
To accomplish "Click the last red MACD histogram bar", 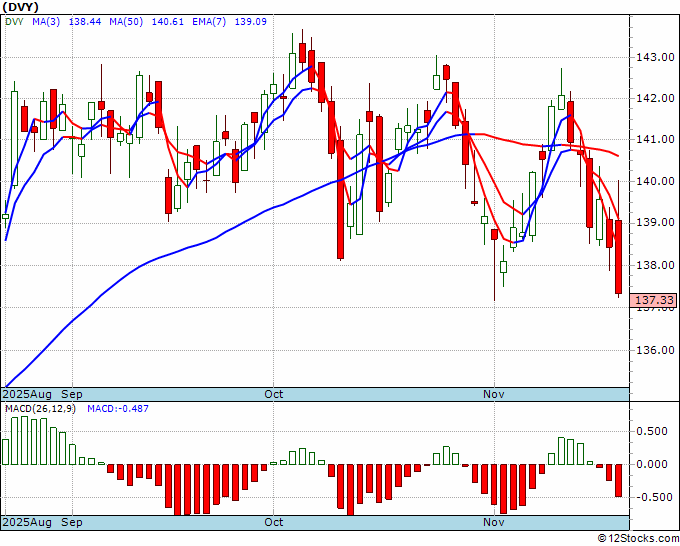I will tap(618, 481).
